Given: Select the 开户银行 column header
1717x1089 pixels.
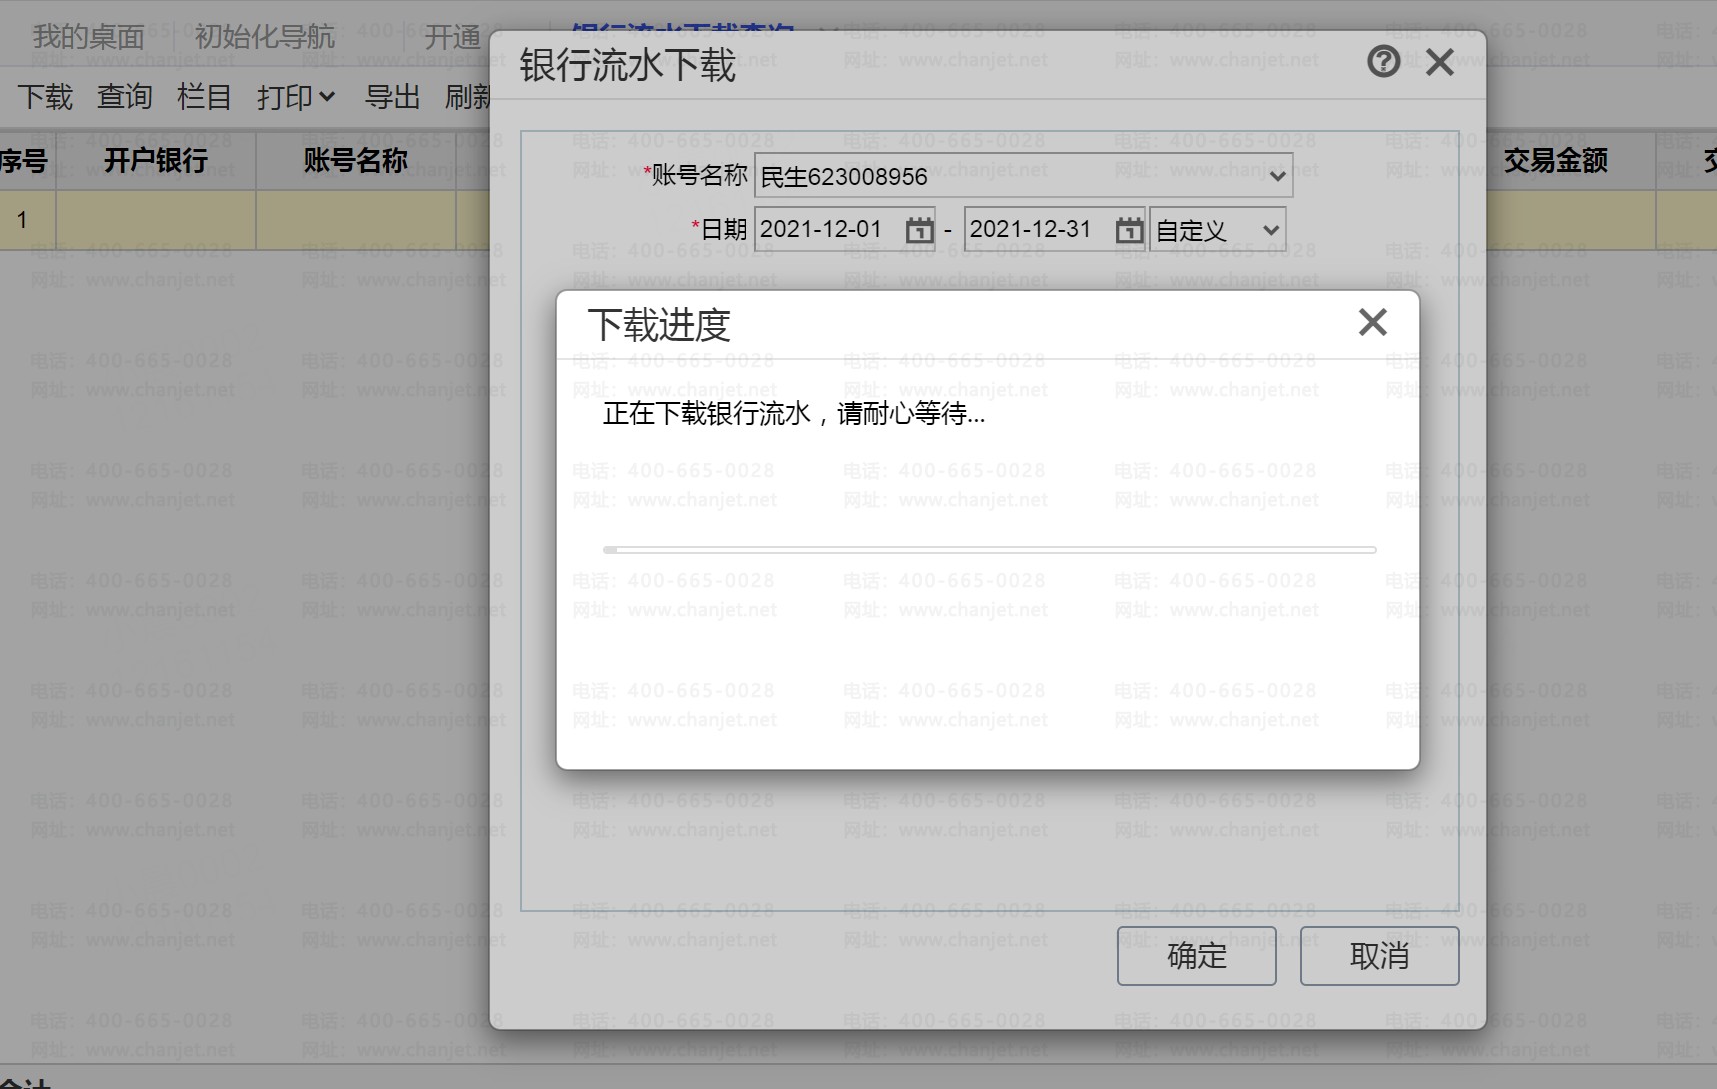Looking at the screenshot, I should (156, 160).
